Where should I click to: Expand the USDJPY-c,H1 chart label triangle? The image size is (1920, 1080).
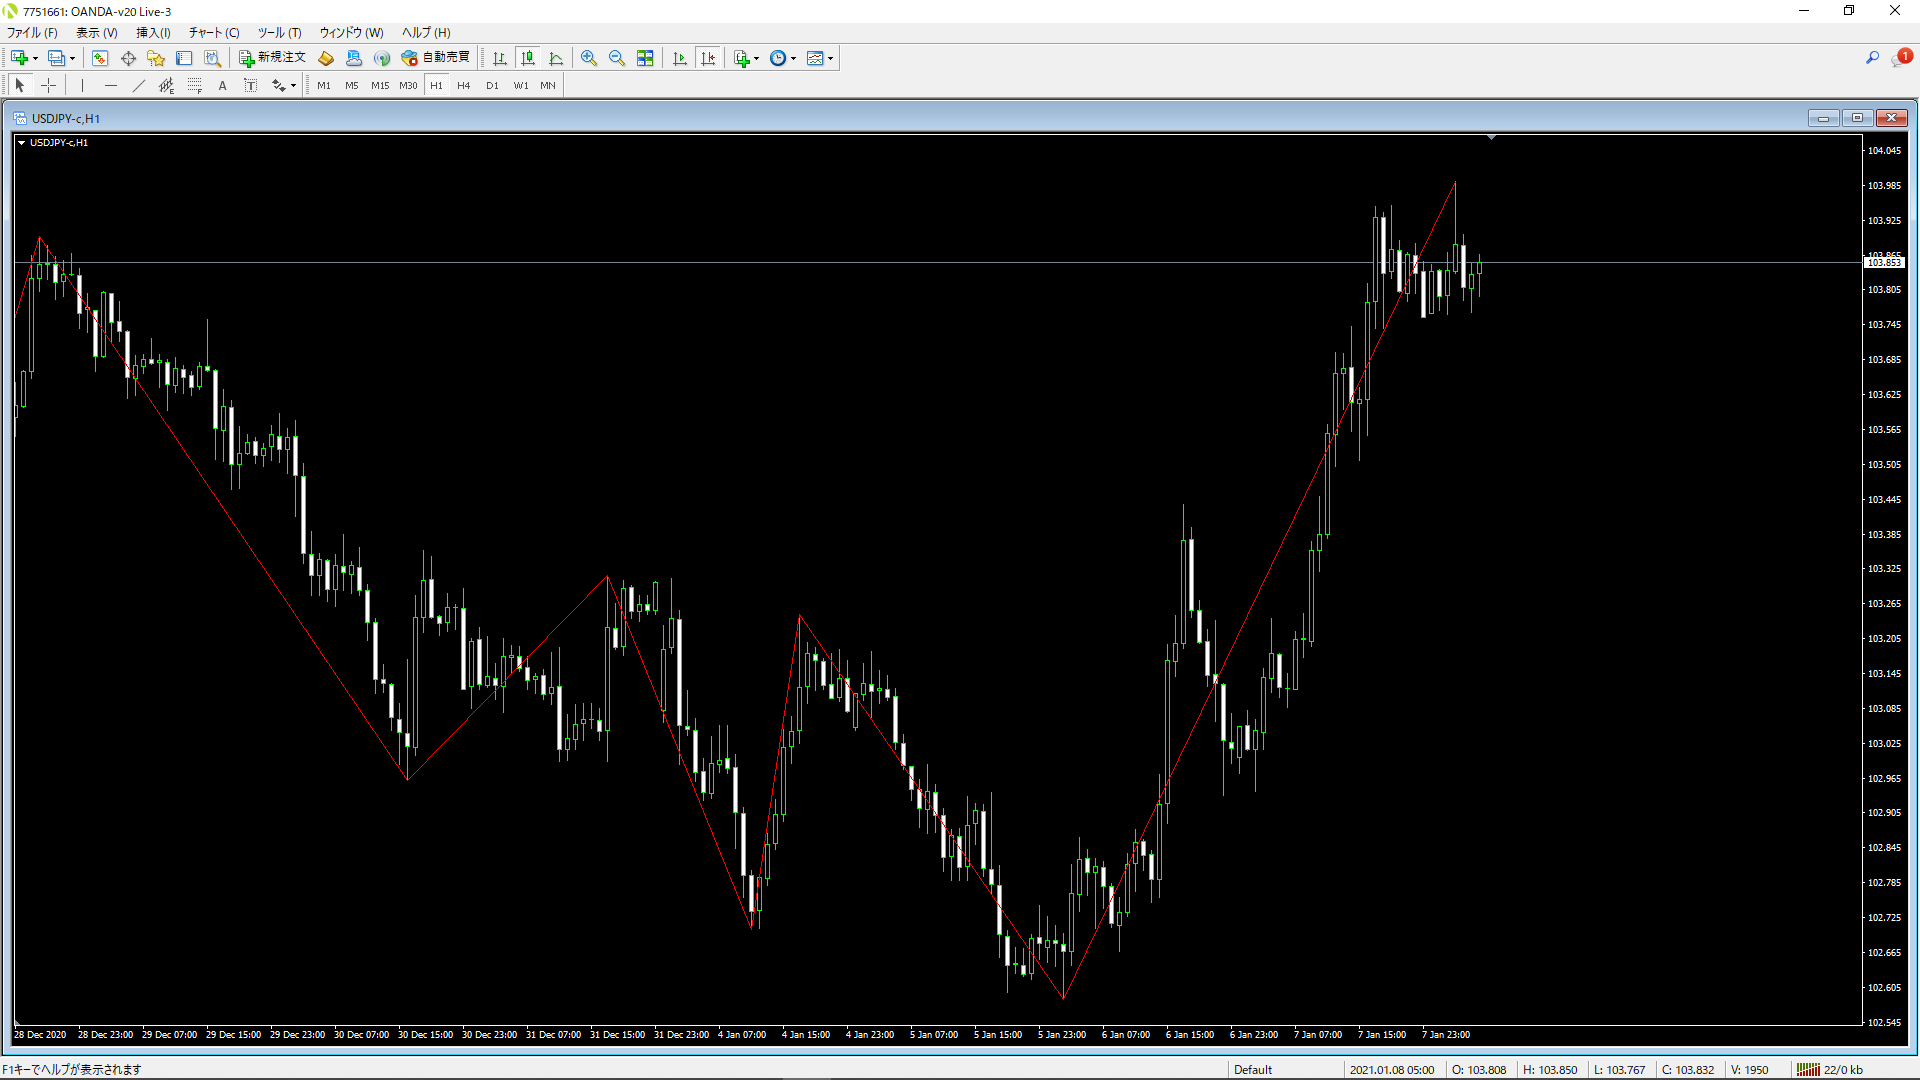21,143
